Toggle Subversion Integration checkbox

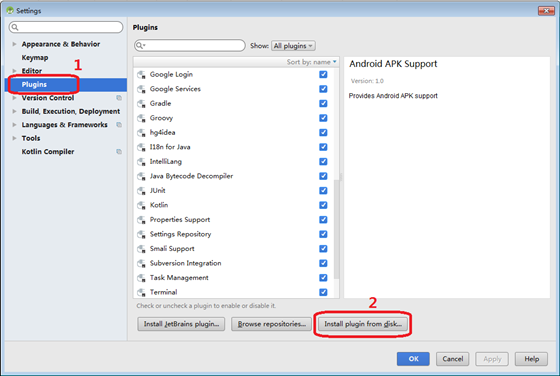tap(323, 263)
